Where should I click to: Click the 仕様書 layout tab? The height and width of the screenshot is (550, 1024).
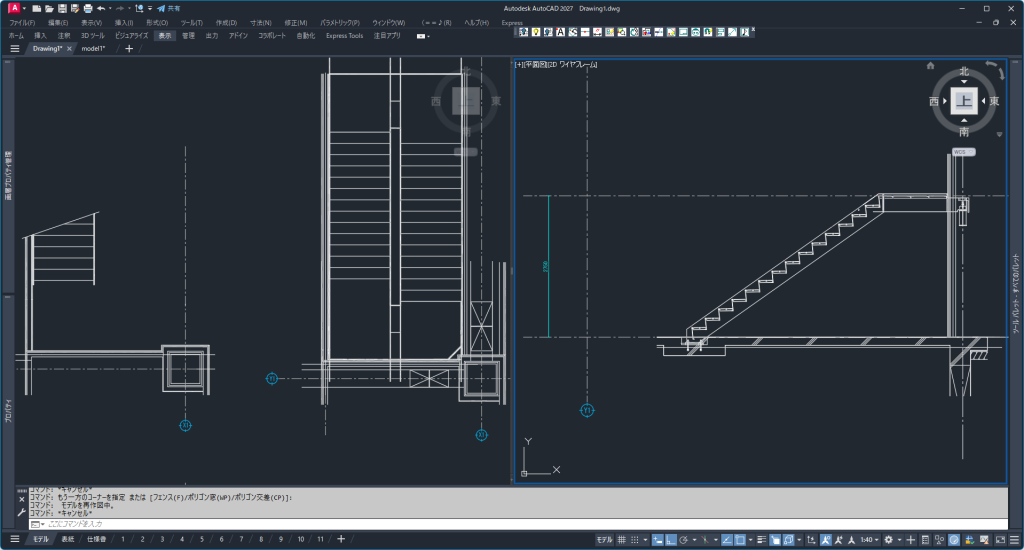(x=96, y=540)
